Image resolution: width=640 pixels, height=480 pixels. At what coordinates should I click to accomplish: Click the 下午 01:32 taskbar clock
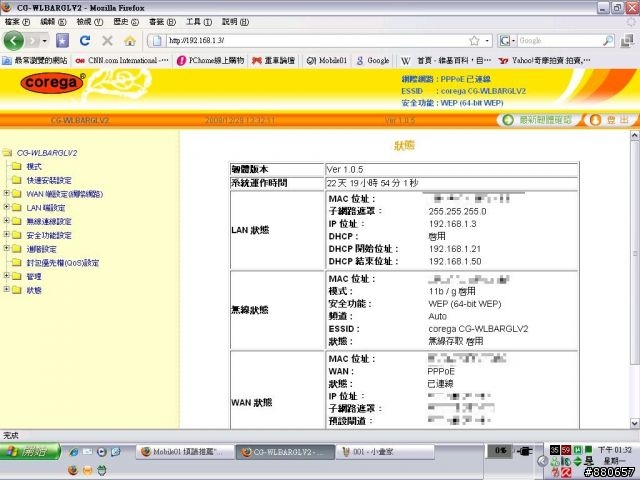(614, 450)
